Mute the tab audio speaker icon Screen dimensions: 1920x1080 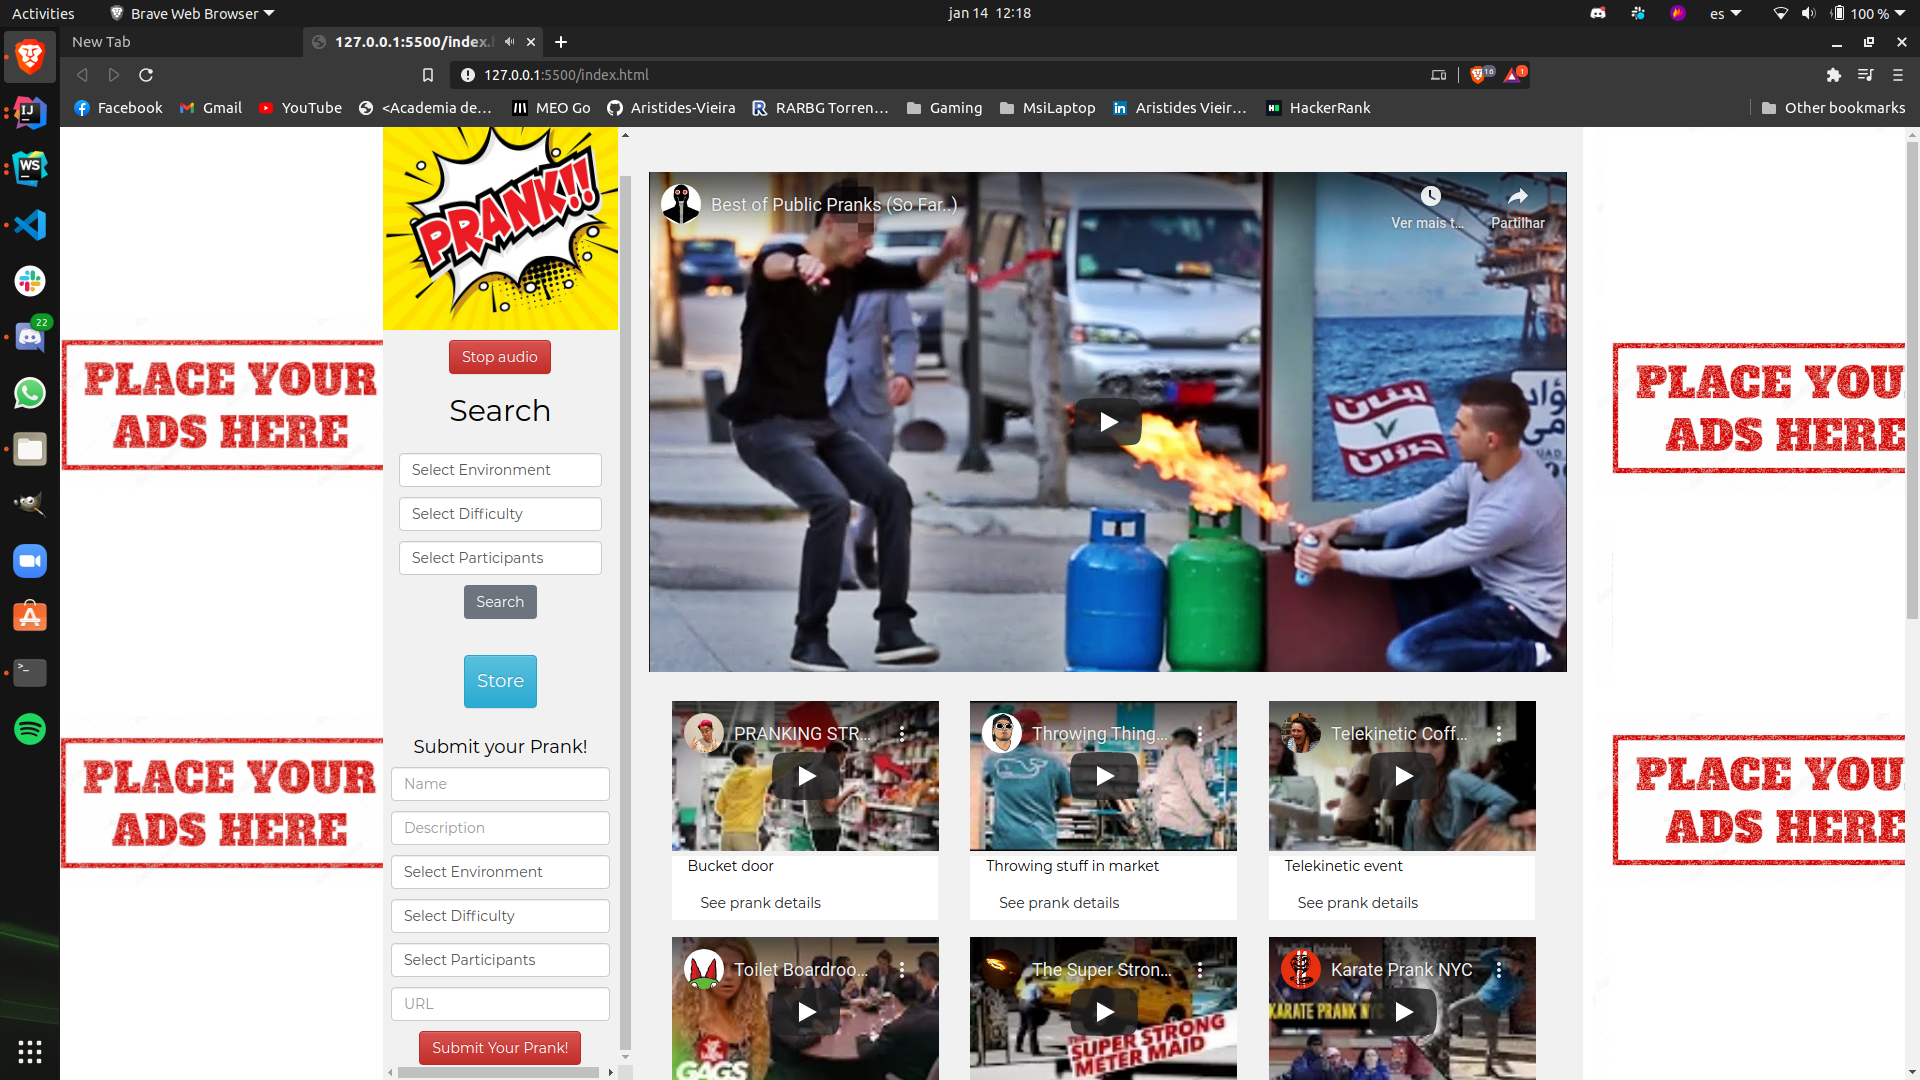pyautogui.click(x=510, y=42)
